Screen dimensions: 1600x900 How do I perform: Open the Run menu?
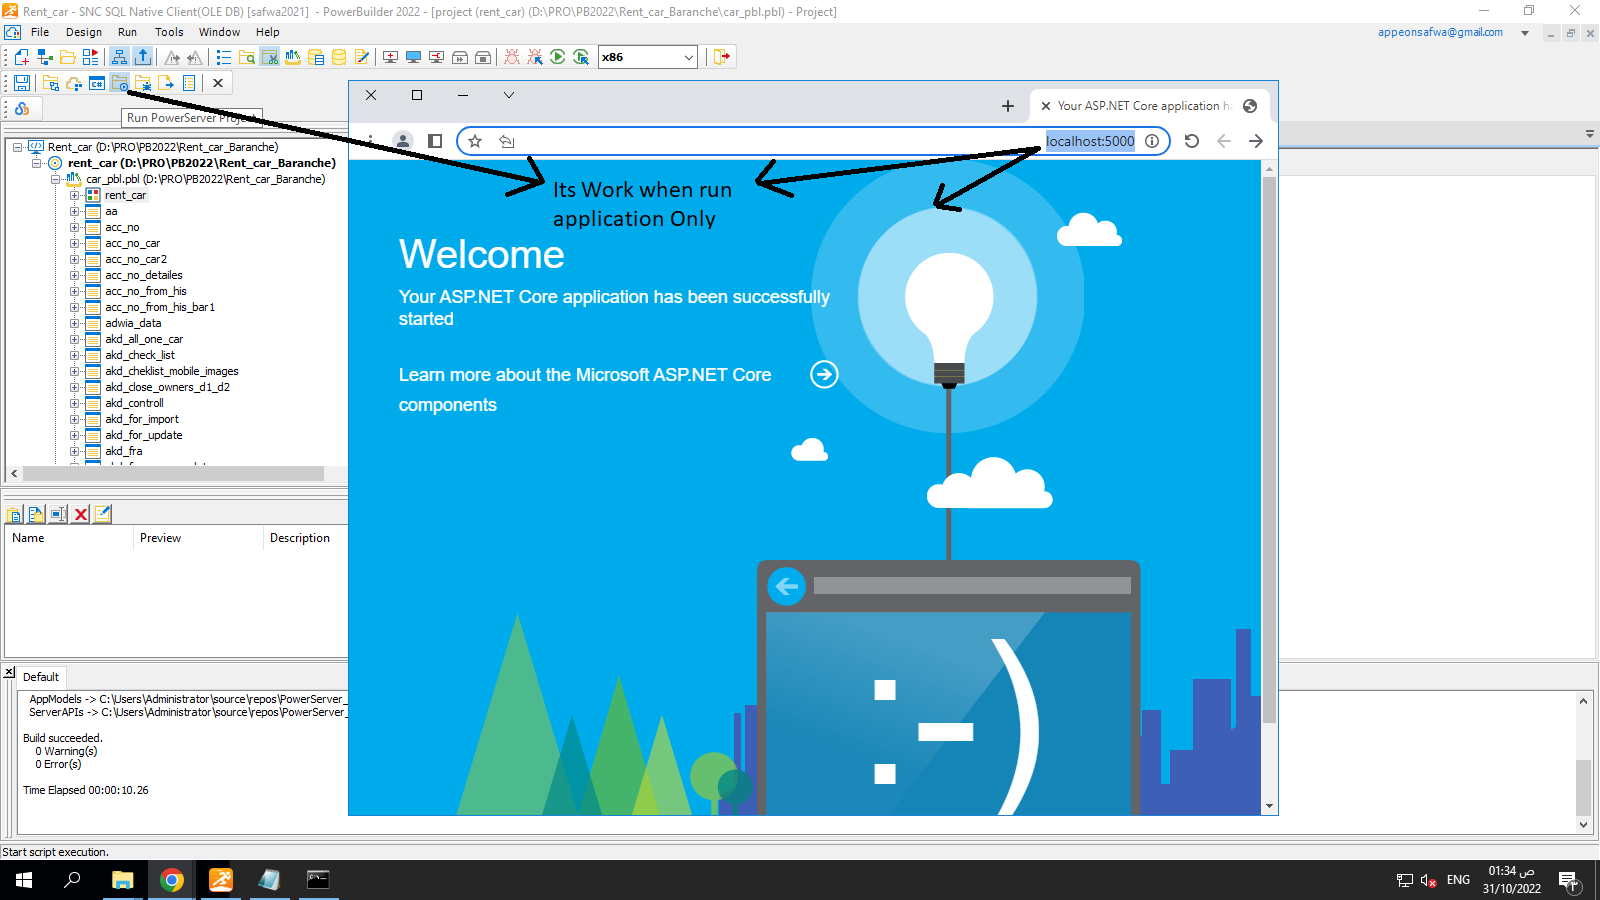pyautogui.click(x=127, y=32)
